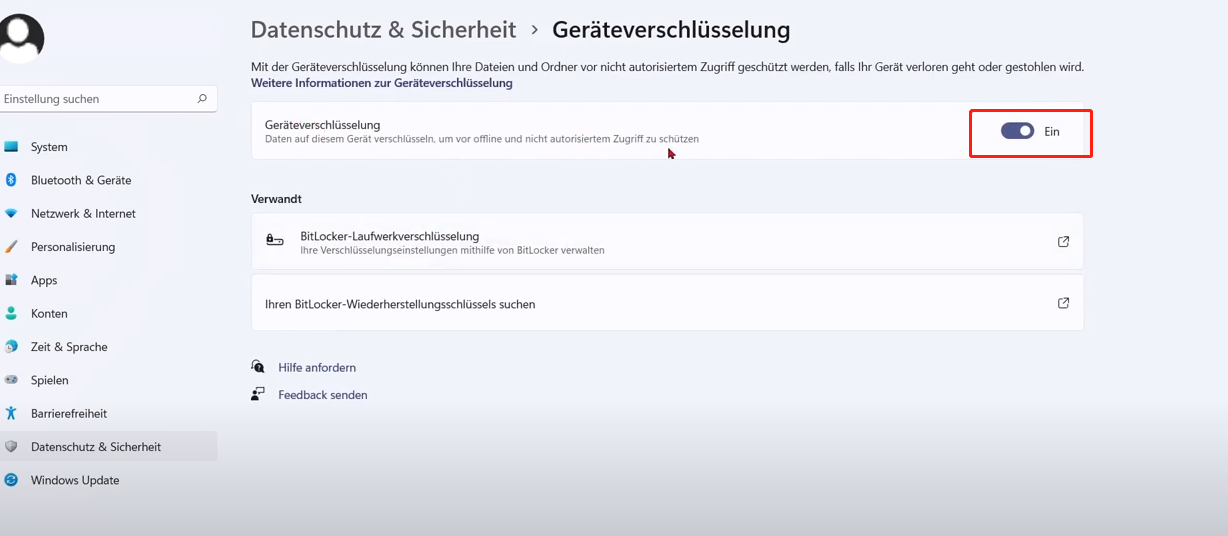
Task: Click the Zeit & Sprache globe icon
Action: click(x=11, y=347)
